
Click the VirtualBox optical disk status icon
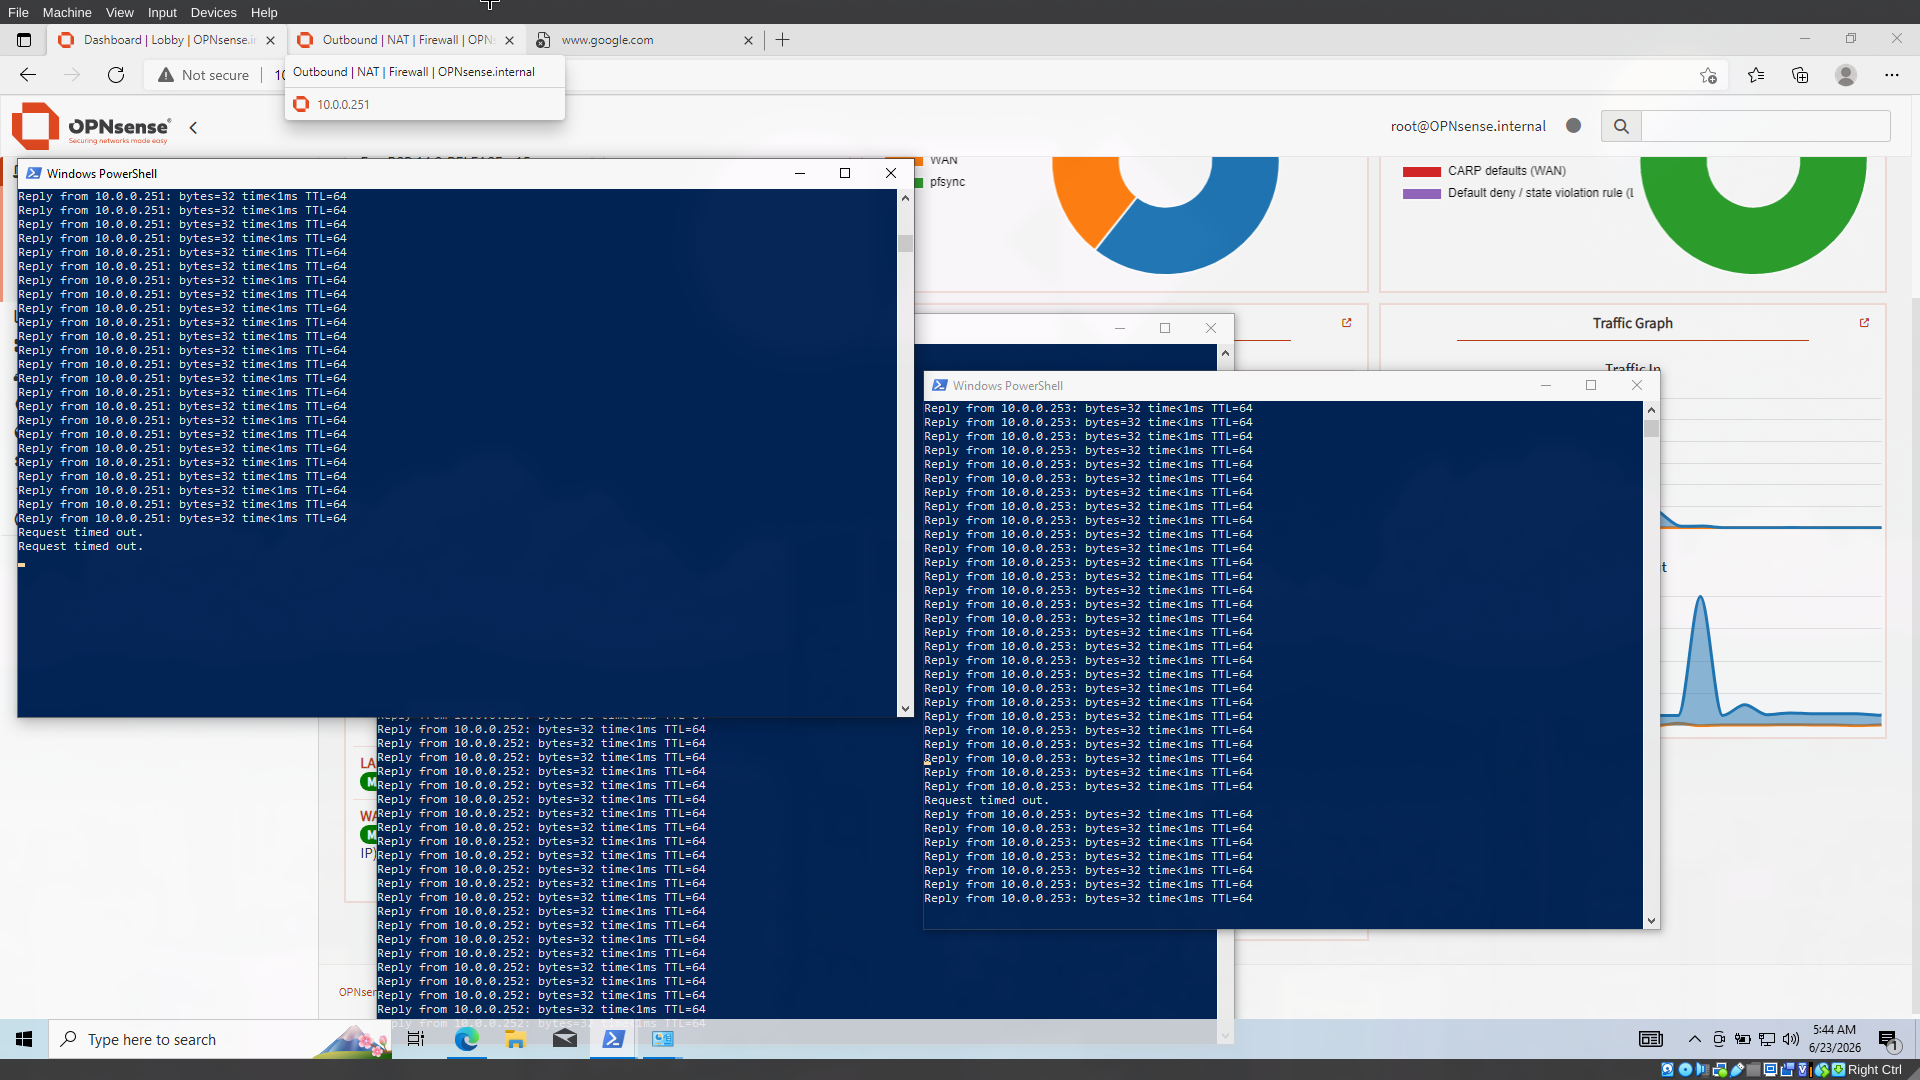[1685, 1070]
